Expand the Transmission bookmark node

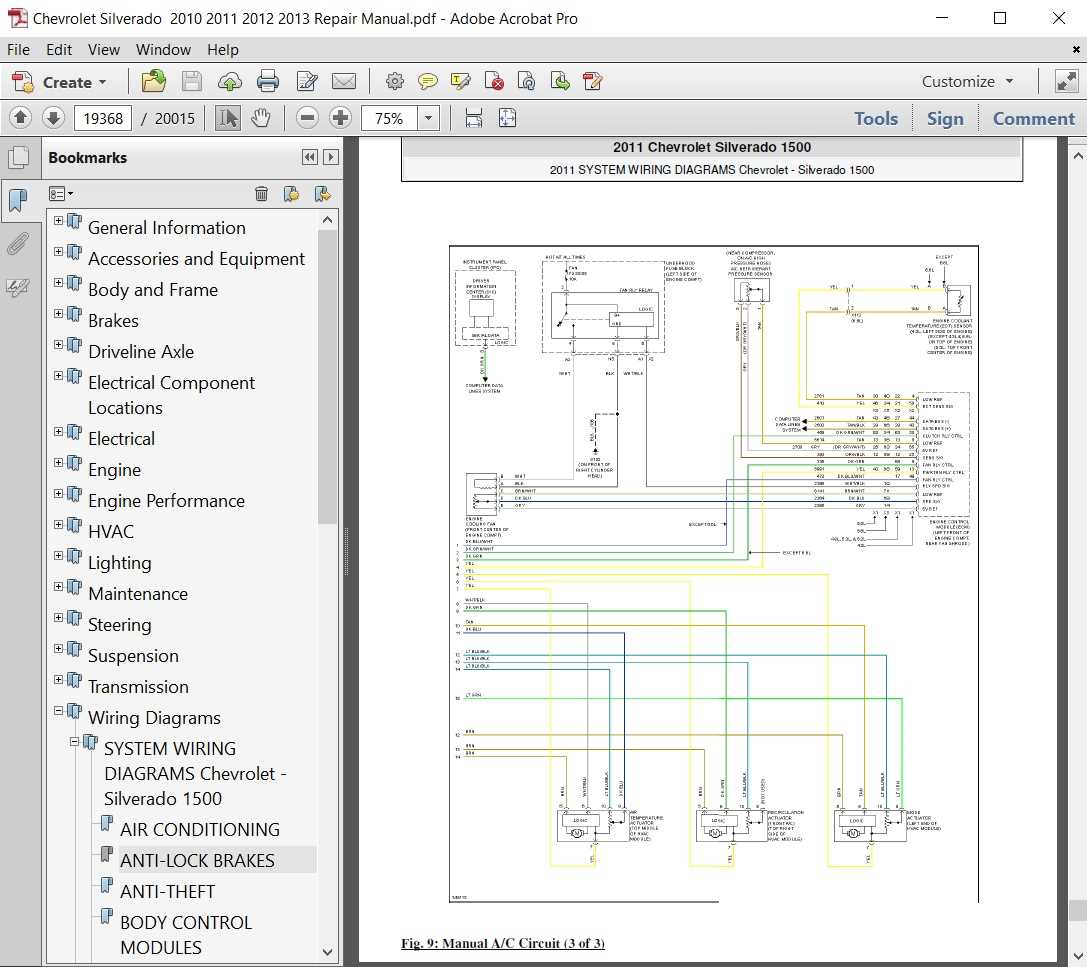pyautogui.click(x=58, y=679)
